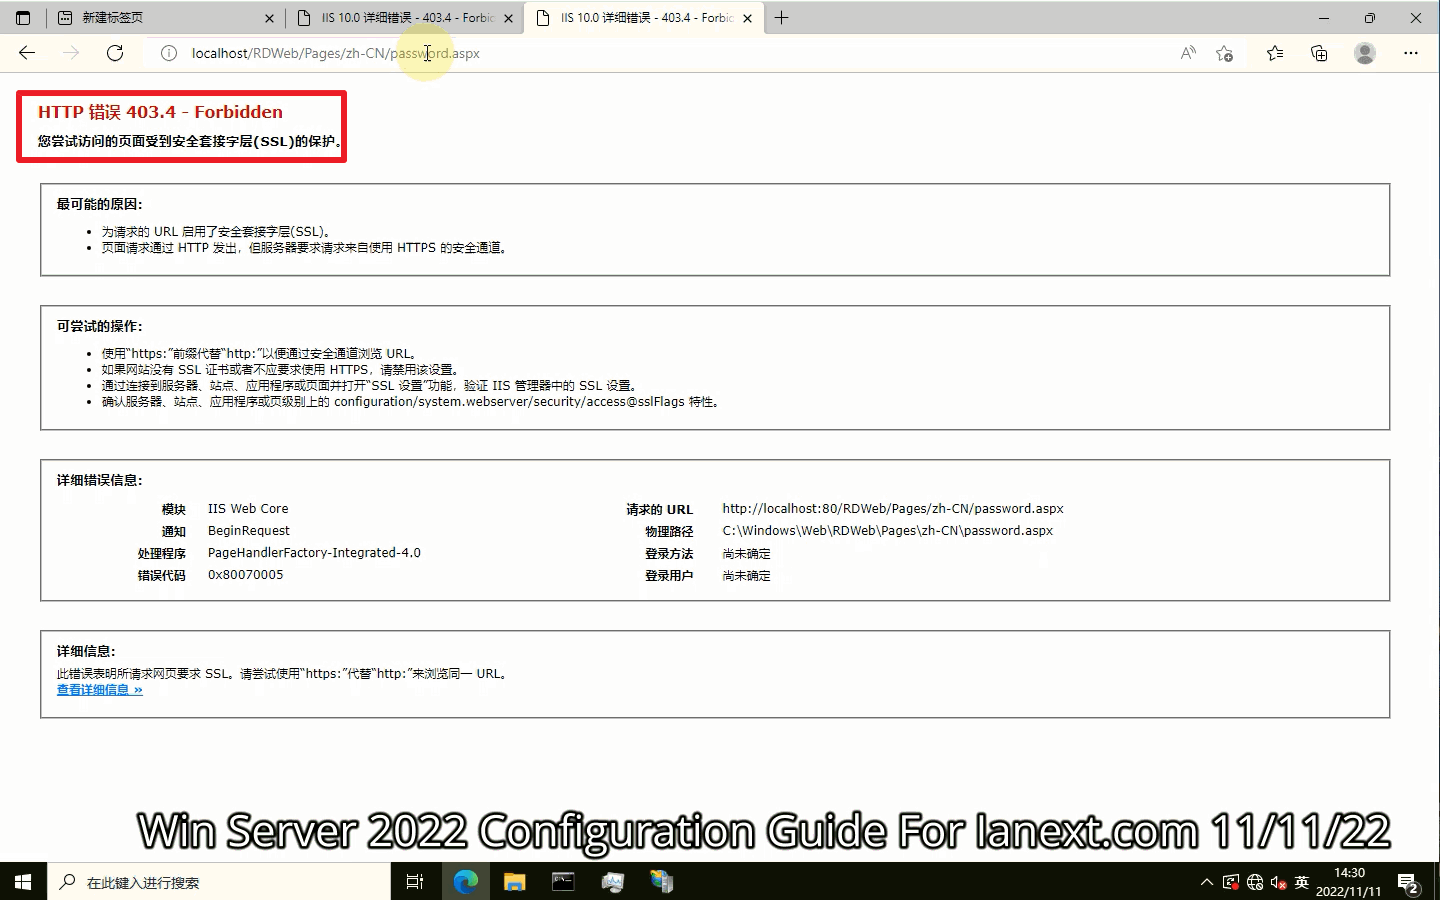The height and width of the screenshot is (900, 1440).
Task: Open the tab actions menu
Action: click(x=23, y=18)
